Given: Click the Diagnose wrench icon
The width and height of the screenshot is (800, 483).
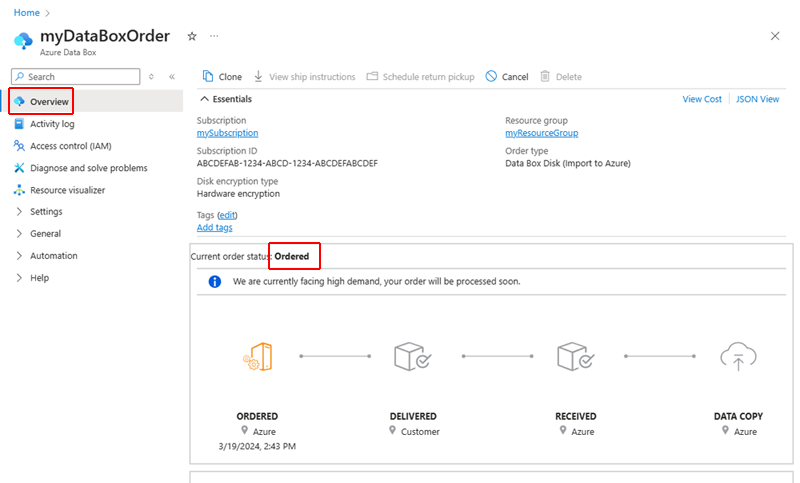Looking at the screenshot, I should point(19,168).
